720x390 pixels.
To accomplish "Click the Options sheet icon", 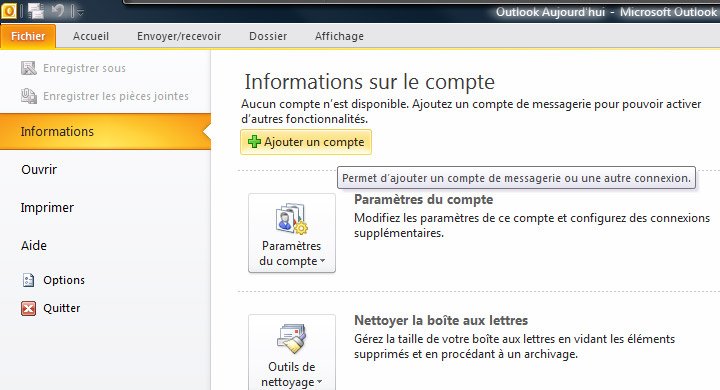I will pyautogui.click(x=28, y=280).
